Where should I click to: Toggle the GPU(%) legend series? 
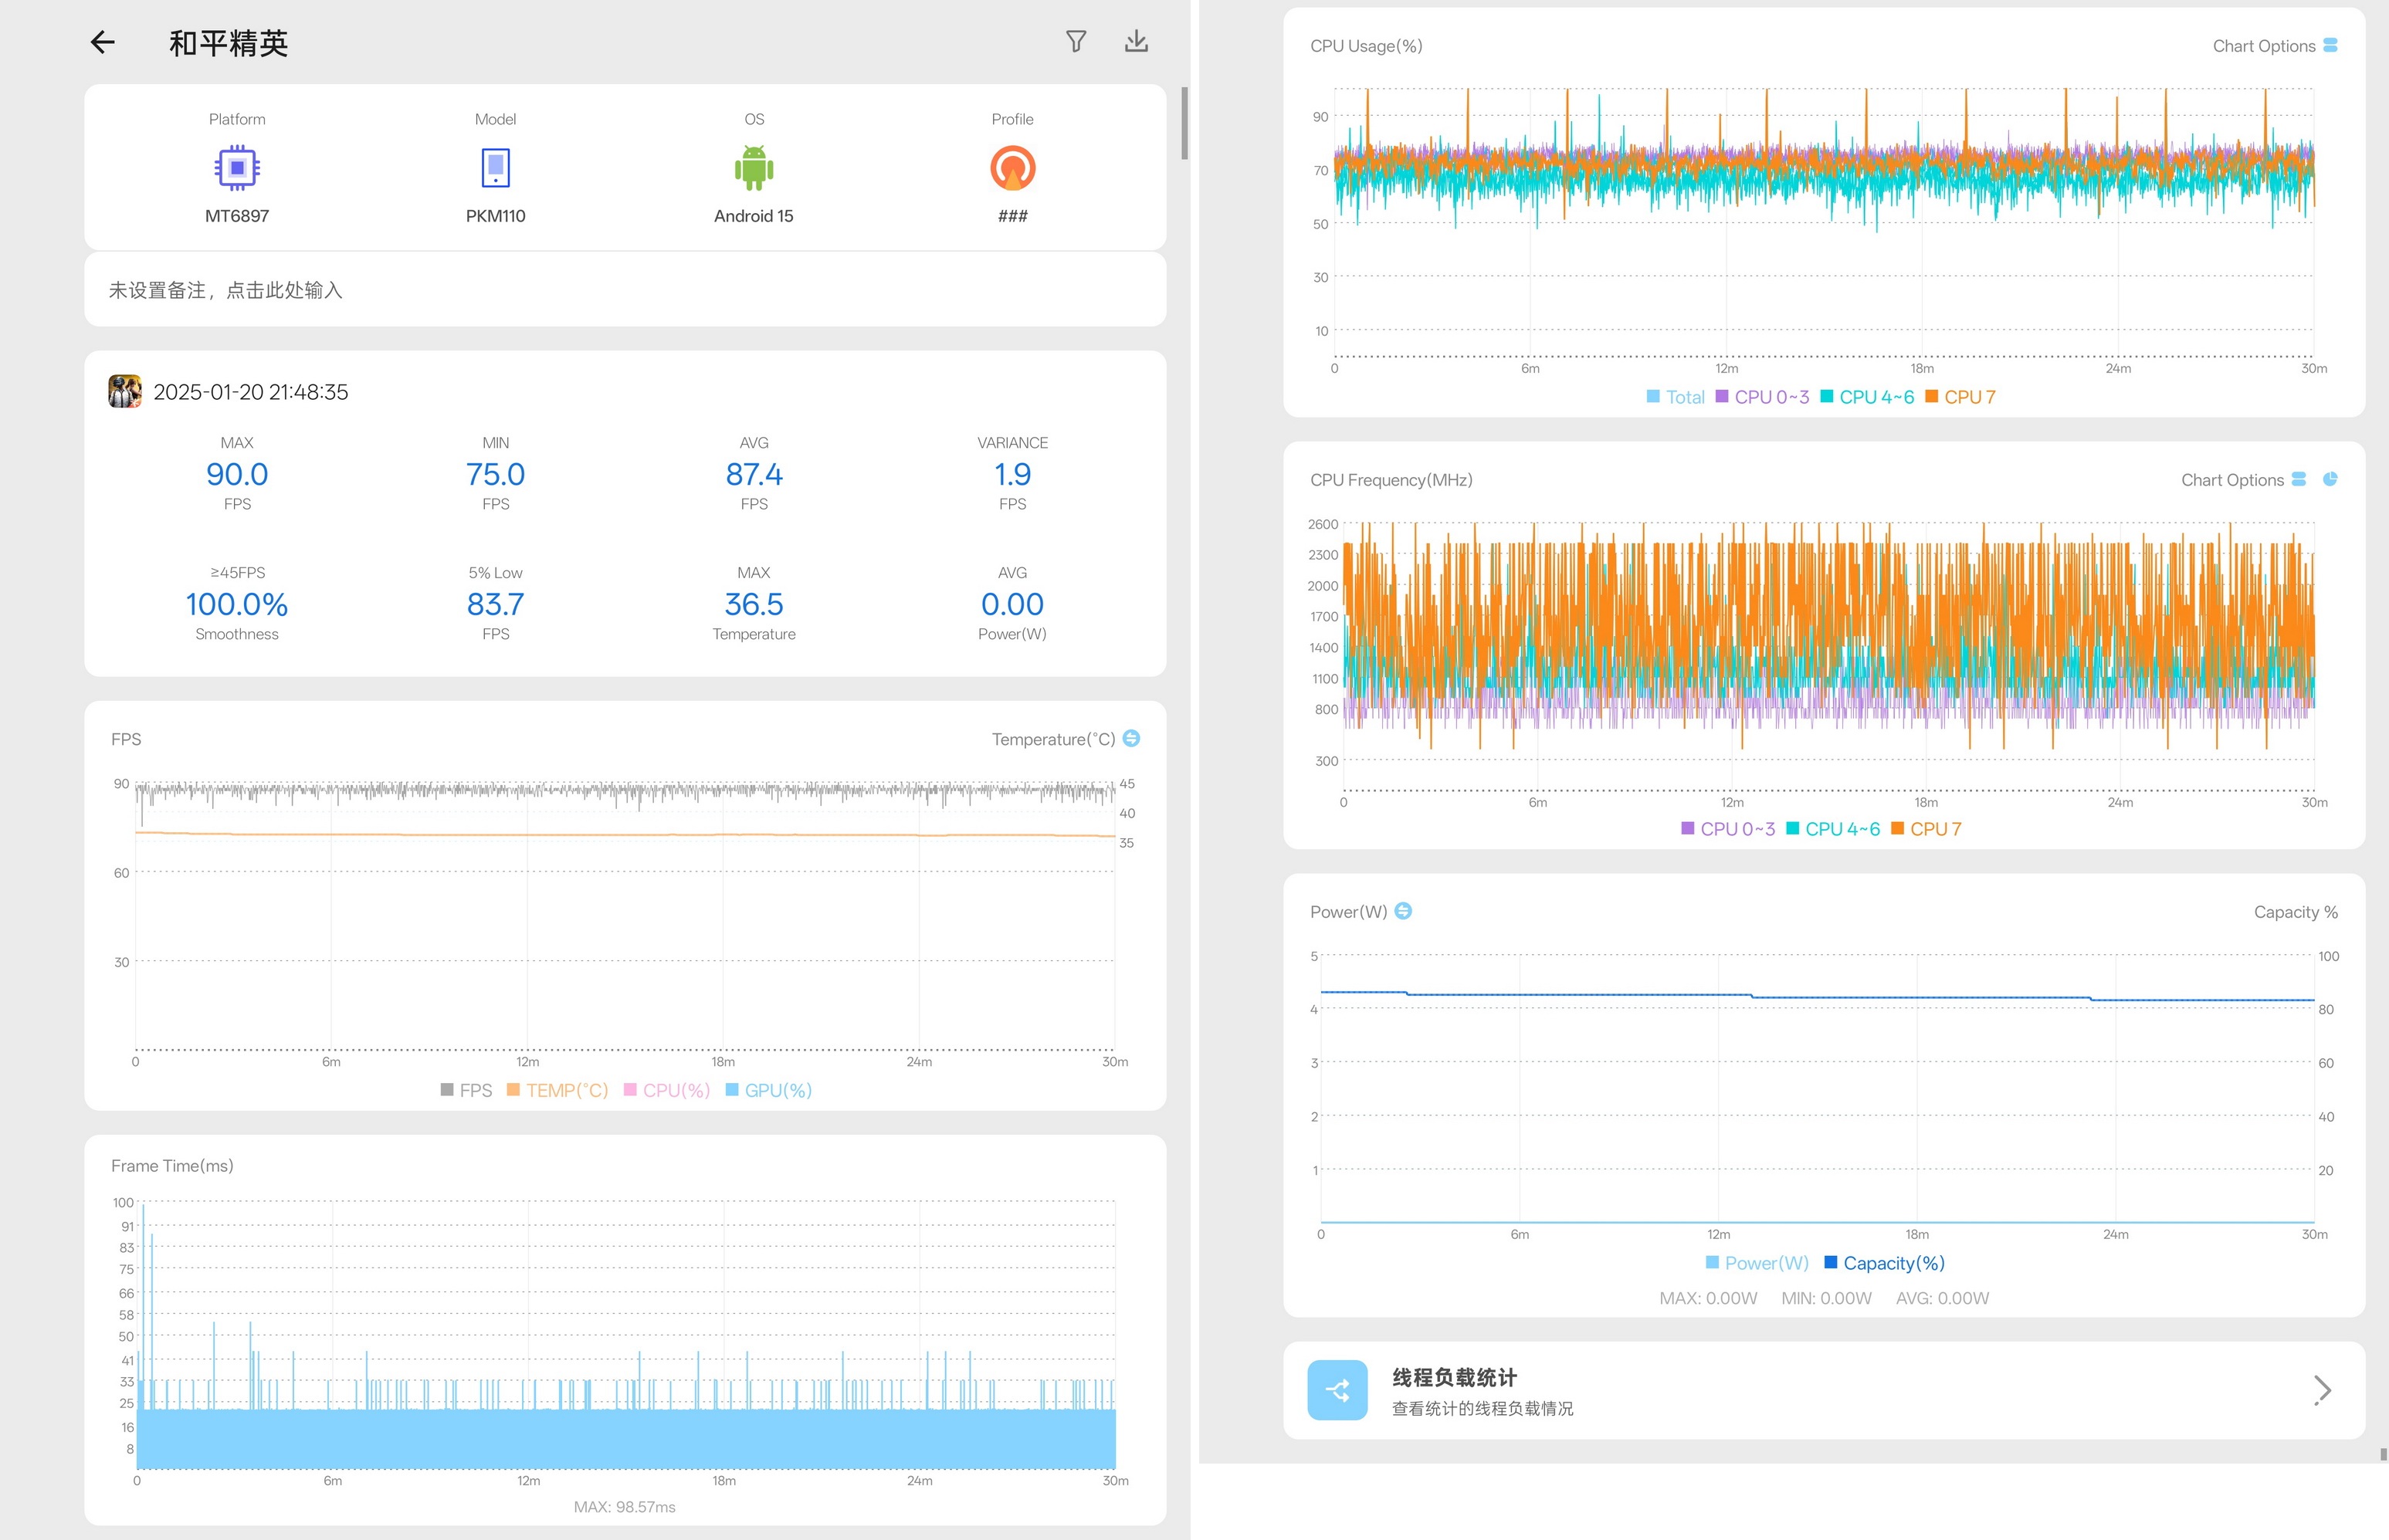(x=768, y=1090)
